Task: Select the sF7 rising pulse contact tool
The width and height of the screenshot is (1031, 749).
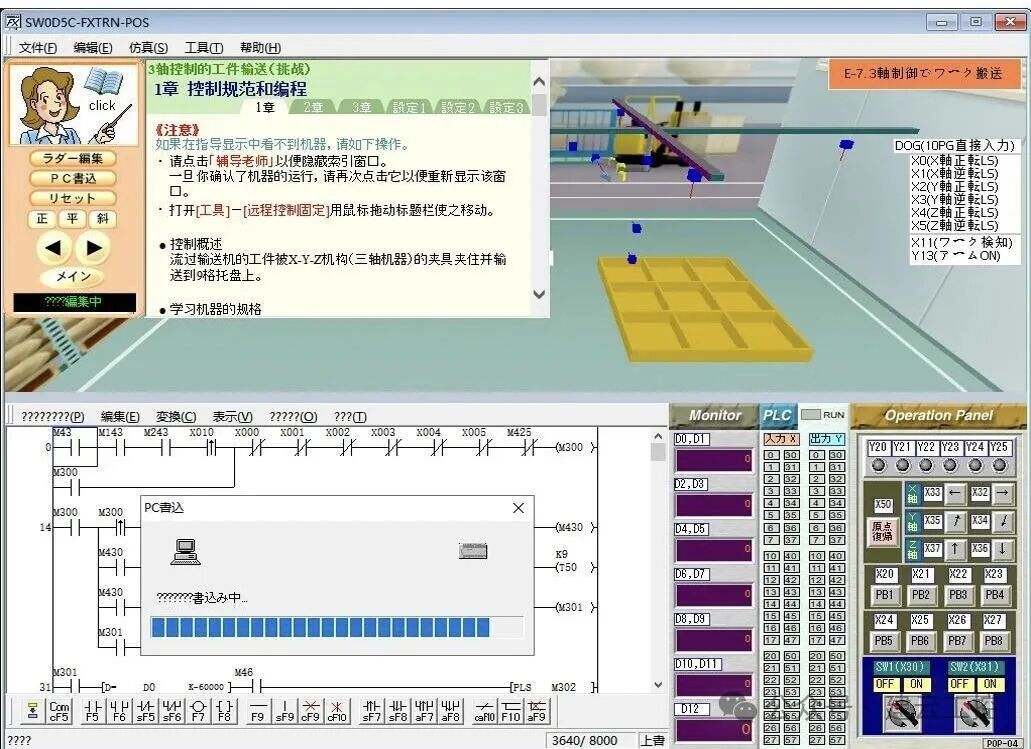Action: tap(372, 711)
